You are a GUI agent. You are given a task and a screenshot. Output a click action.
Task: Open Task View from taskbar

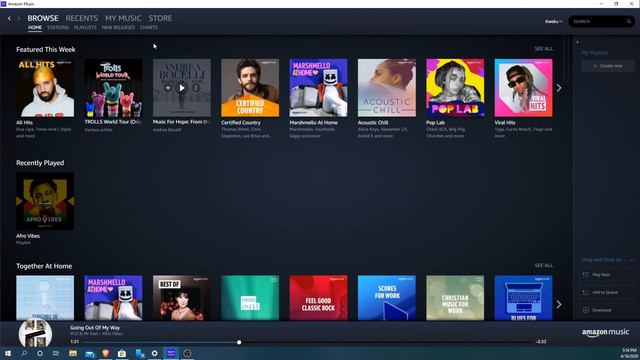click(x=56, y=353)
